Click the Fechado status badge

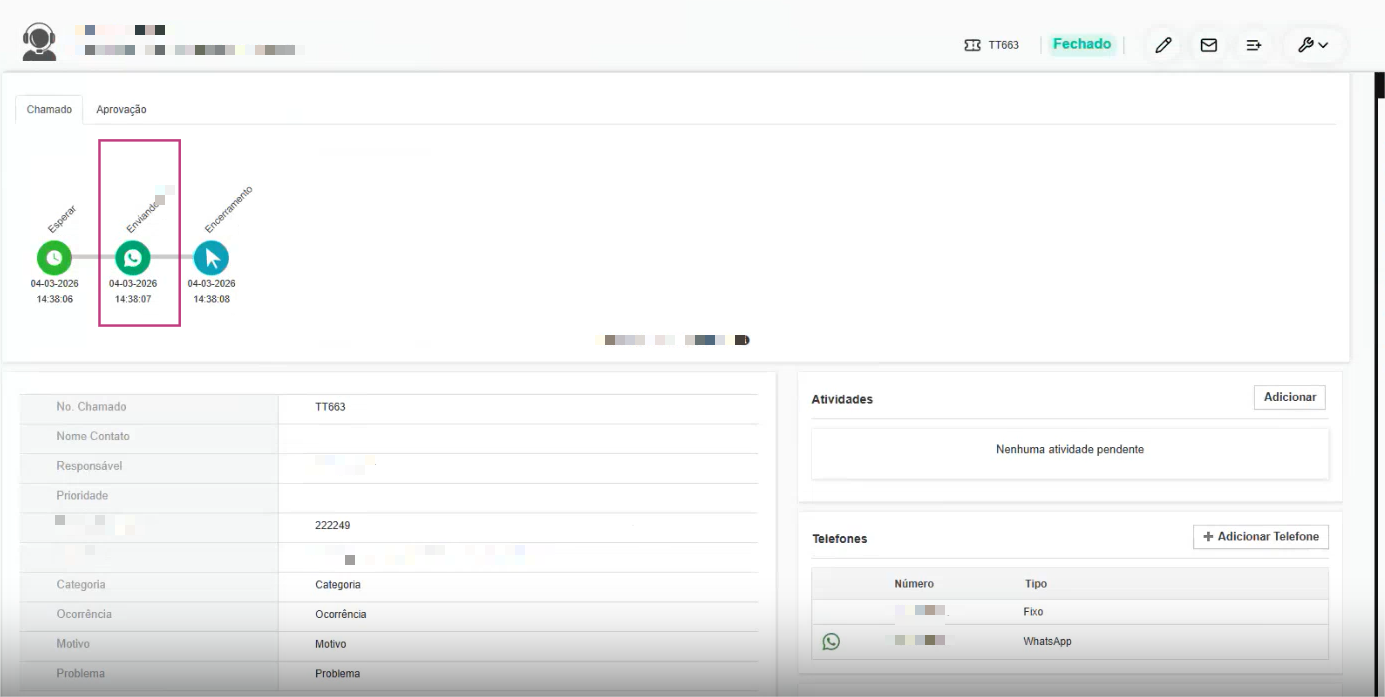(x=1081, y=44)
